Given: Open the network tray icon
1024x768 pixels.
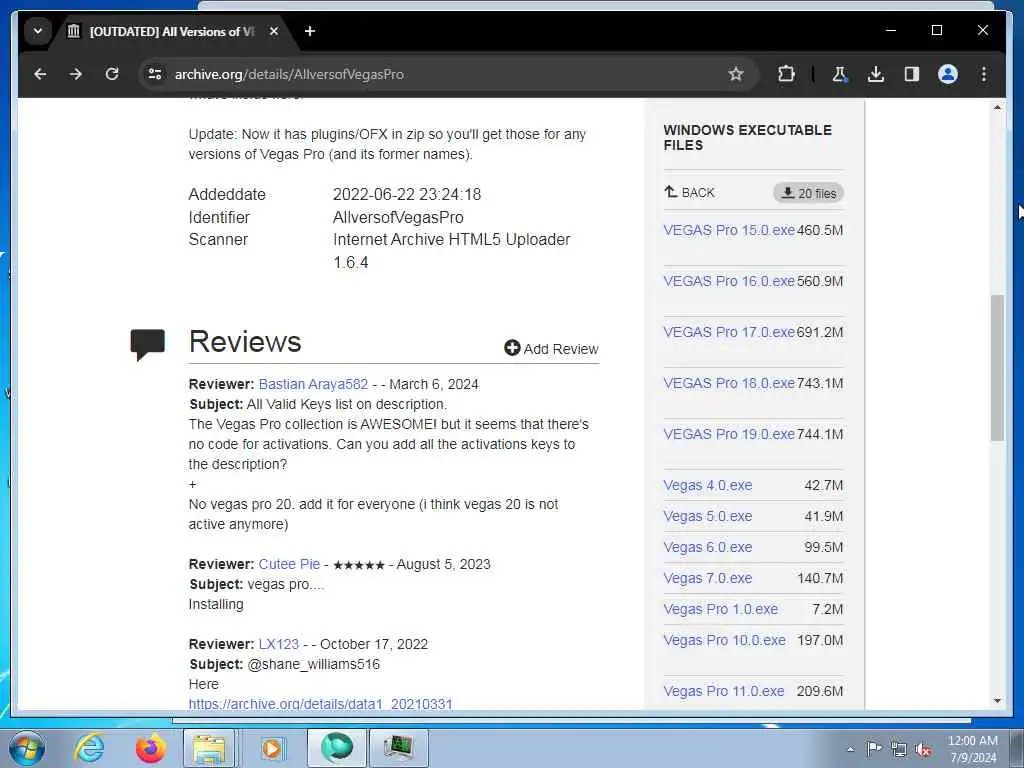Looking at the screenshot, I should click(x=899, y=749).
